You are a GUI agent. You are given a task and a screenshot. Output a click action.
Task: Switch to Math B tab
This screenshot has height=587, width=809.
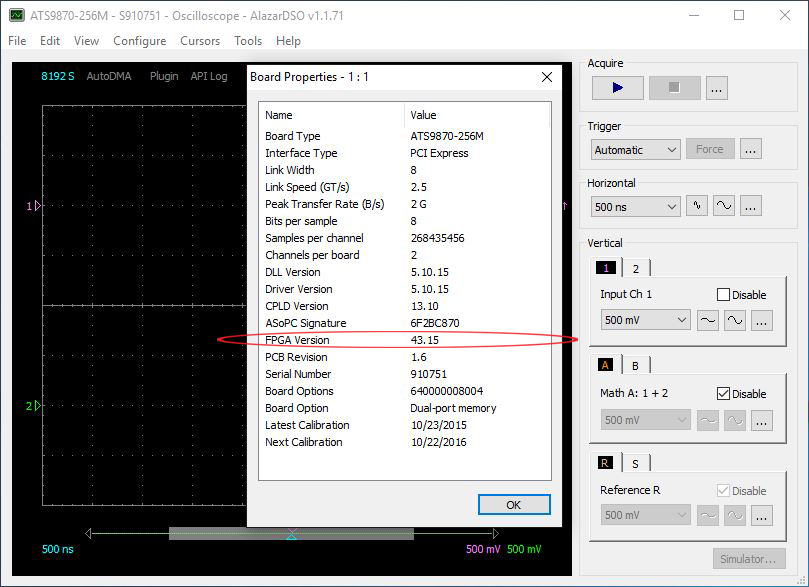pos(635,366)
